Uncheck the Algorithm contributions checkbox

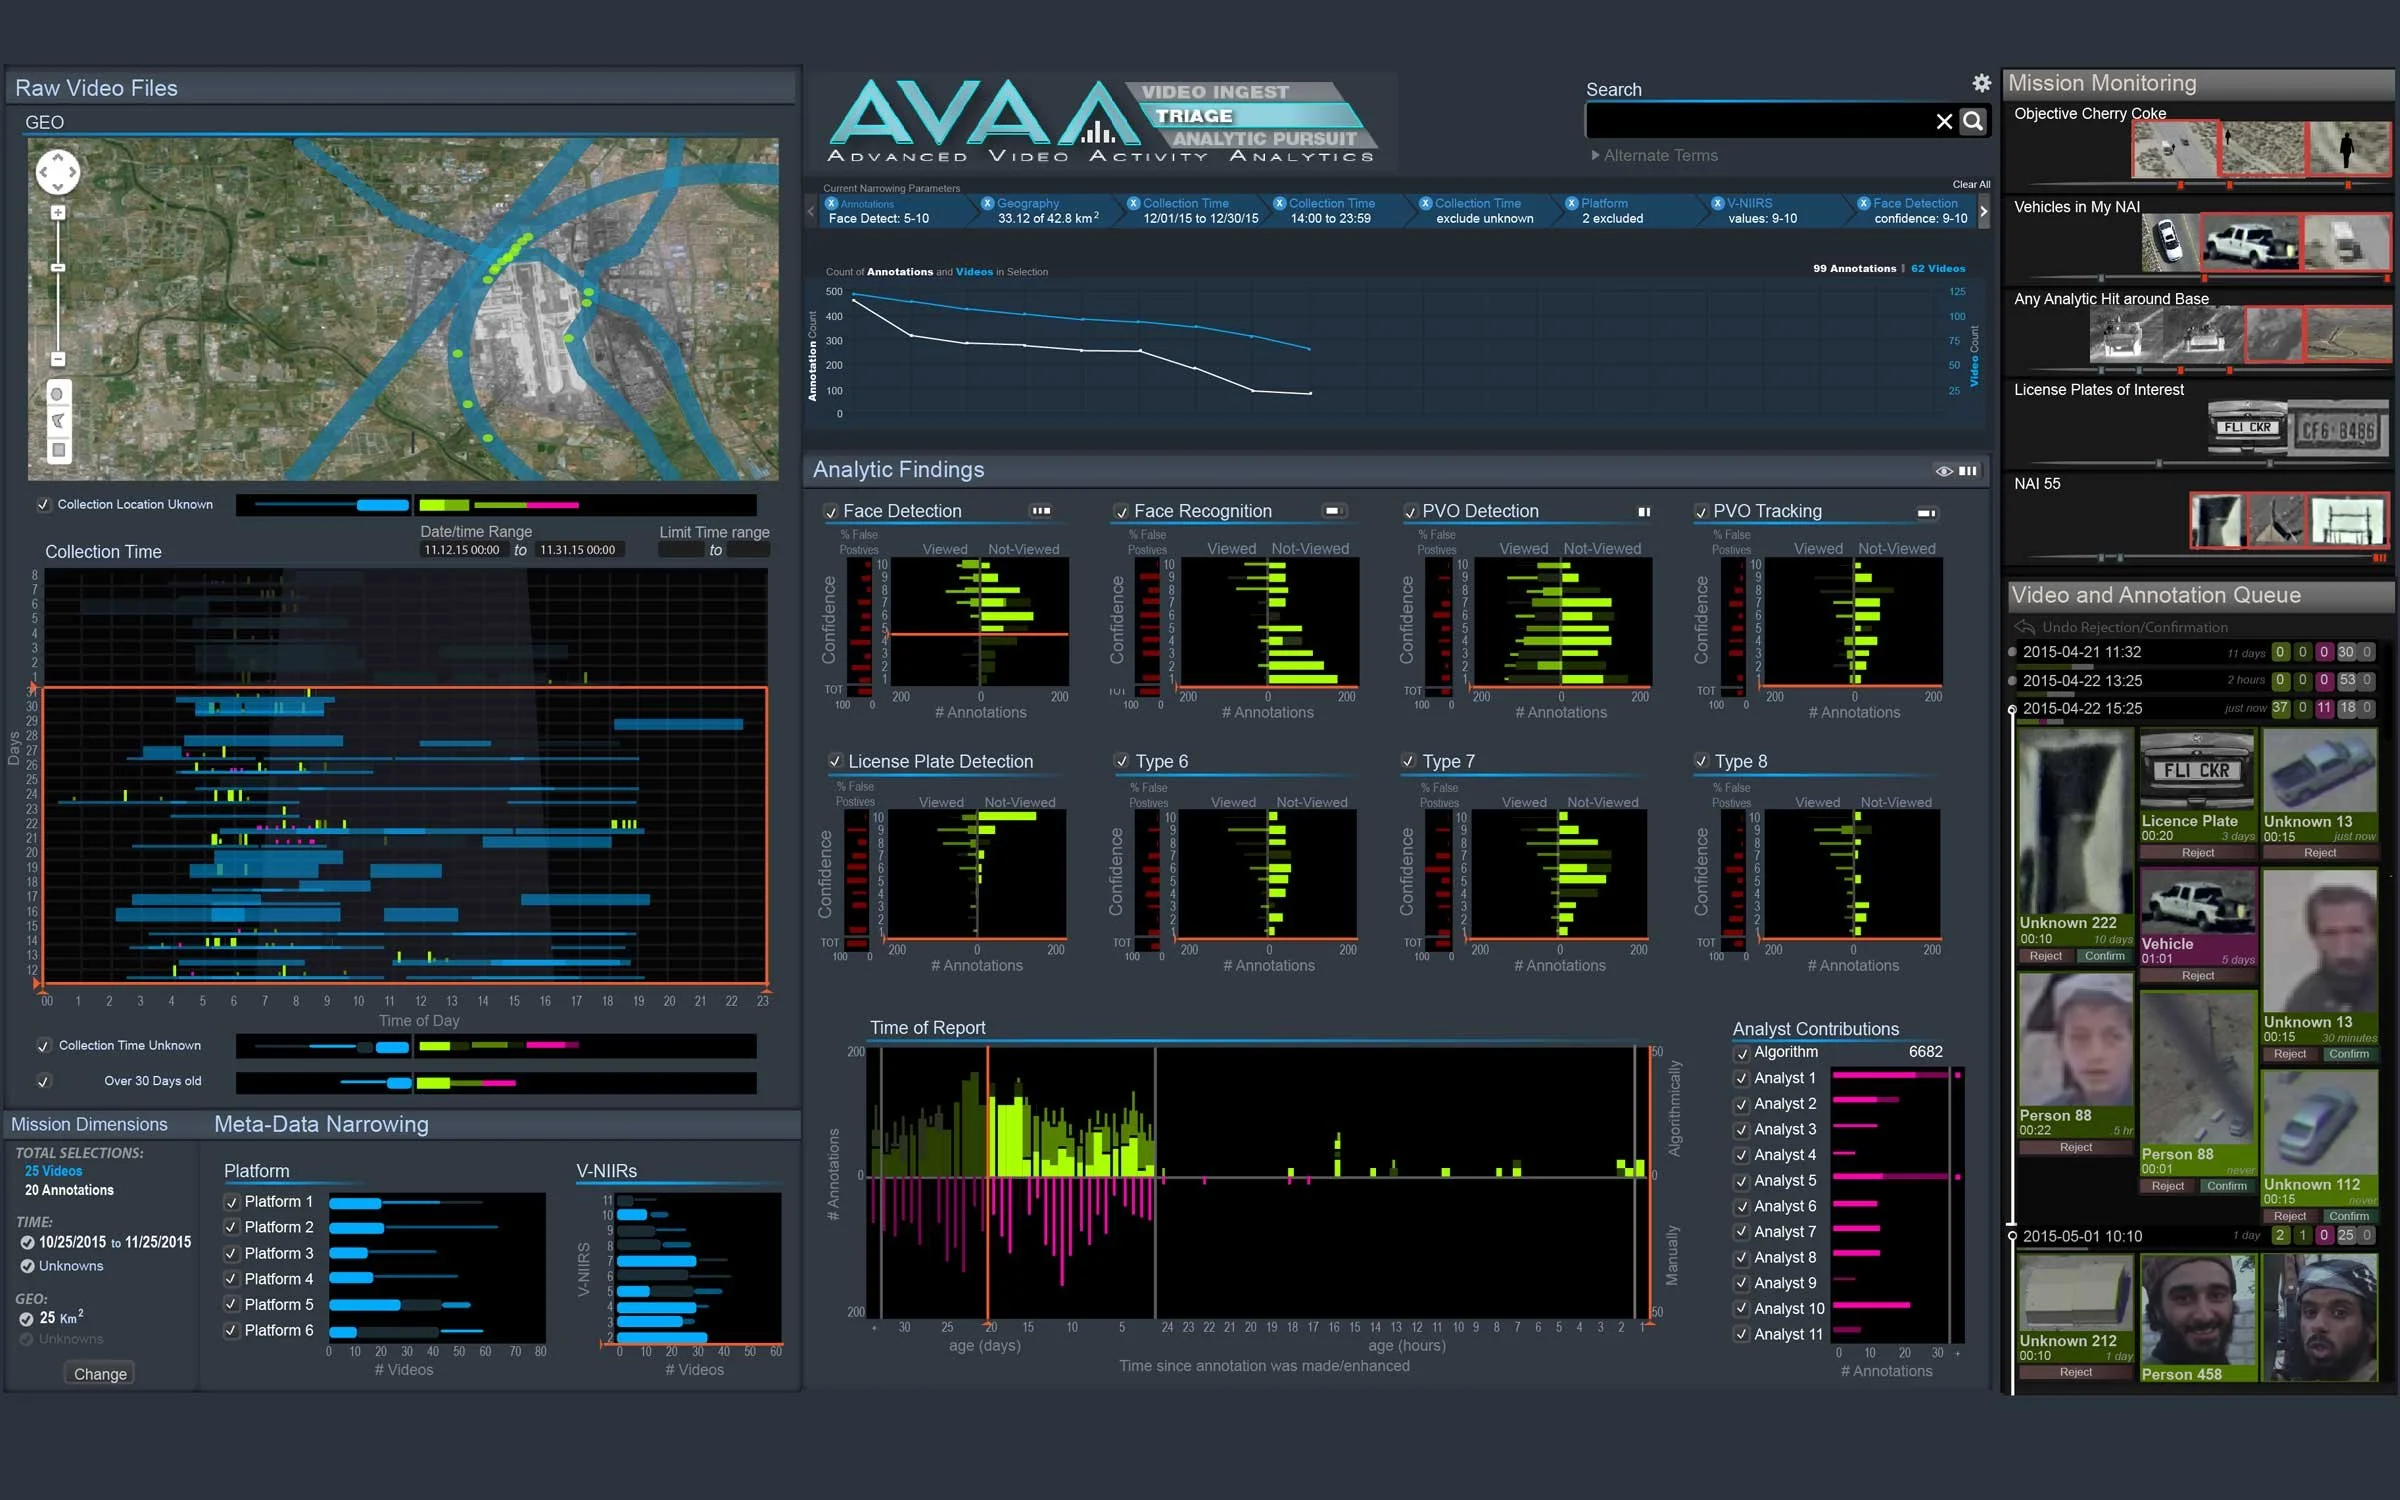pos(1742,1053)
